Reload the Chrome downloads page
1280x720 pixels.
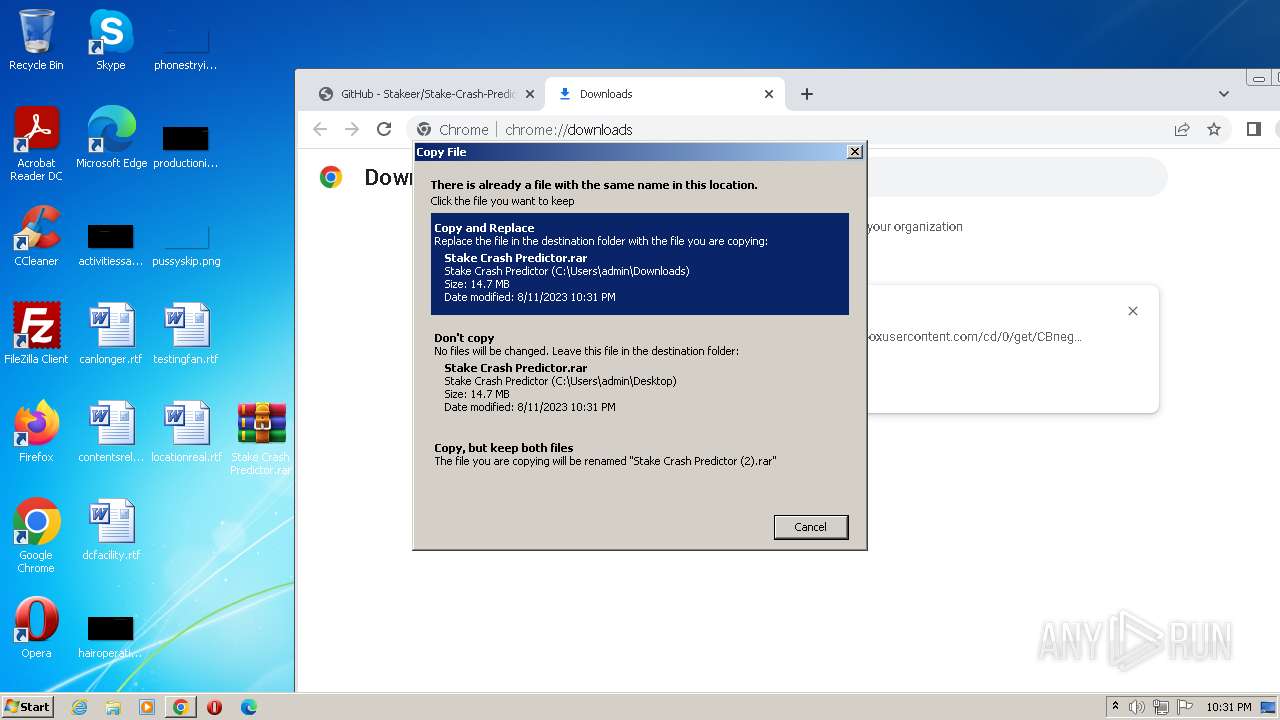point(384,129)
